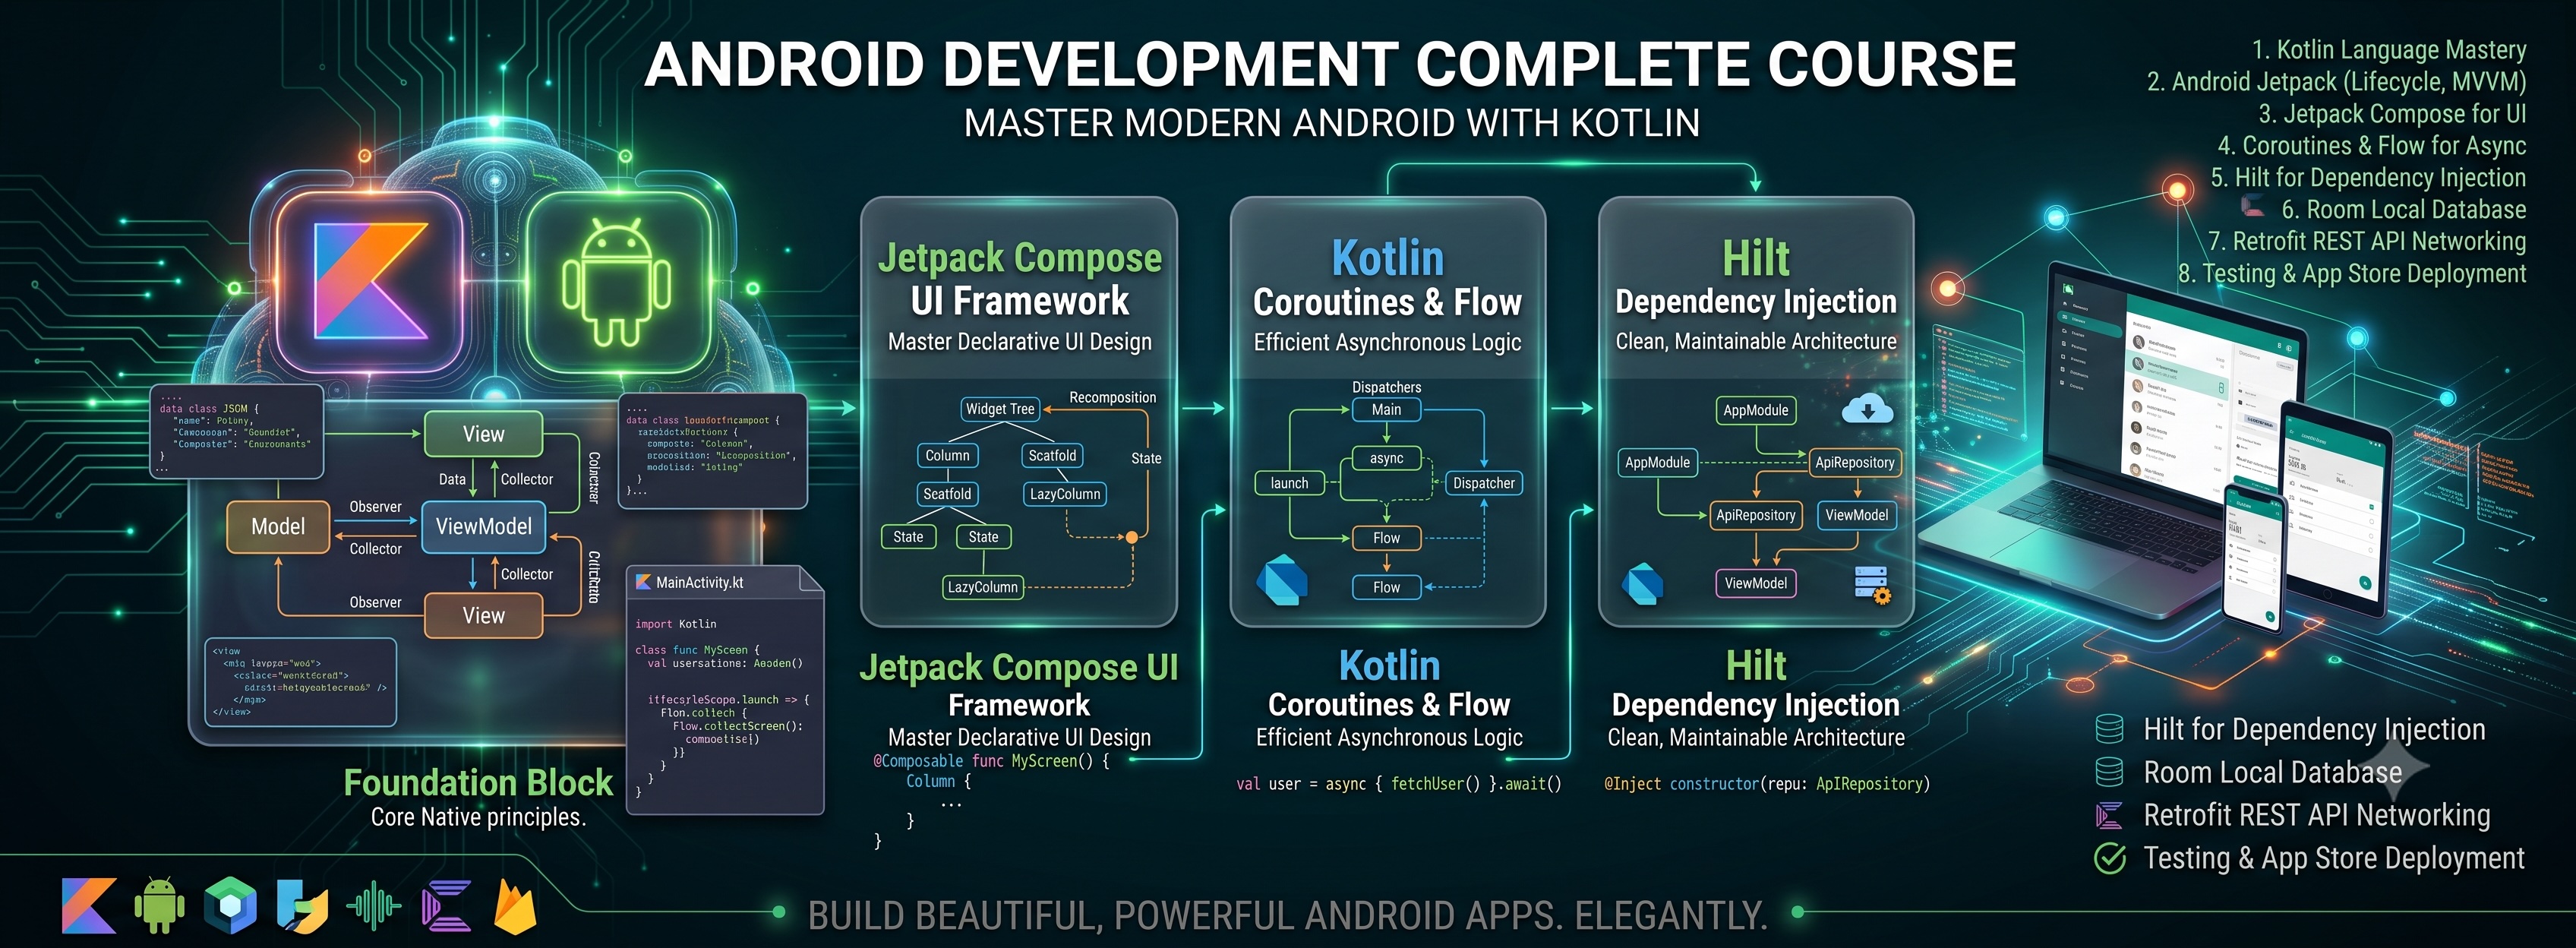The height and width of the screenshot is (948, 2576).
Task: Click the 'Recomposition' label
Action: (1112, 397)
